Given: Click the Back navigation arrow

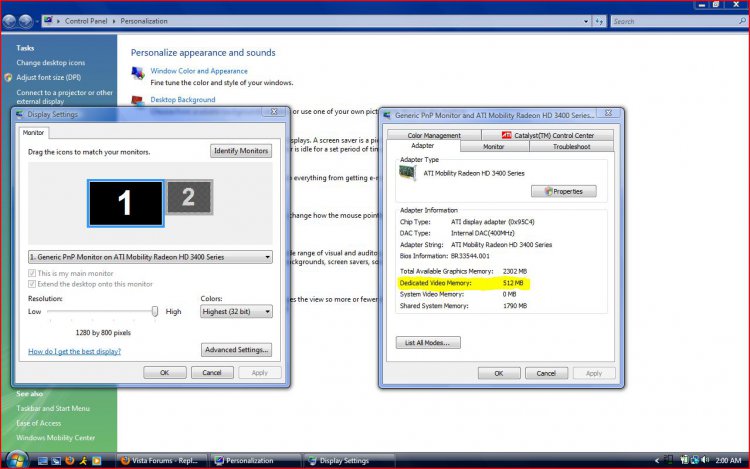Looking at the screenshot, I should pyautogui.click(x=9, y=21).
